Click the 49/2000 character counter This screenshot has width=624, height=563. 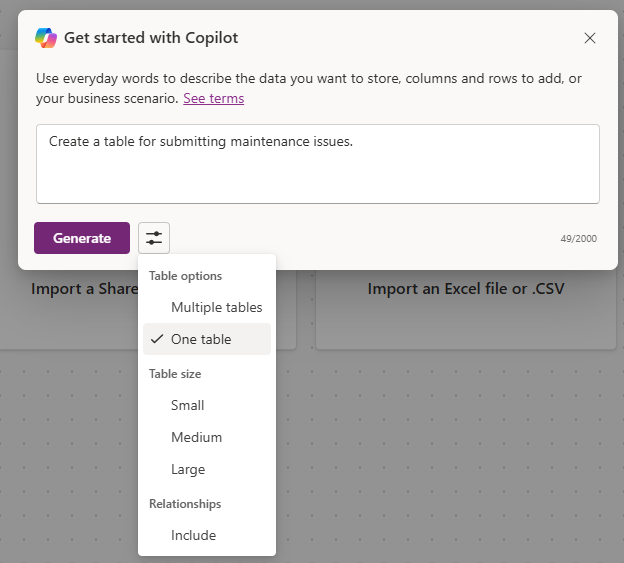579,239
